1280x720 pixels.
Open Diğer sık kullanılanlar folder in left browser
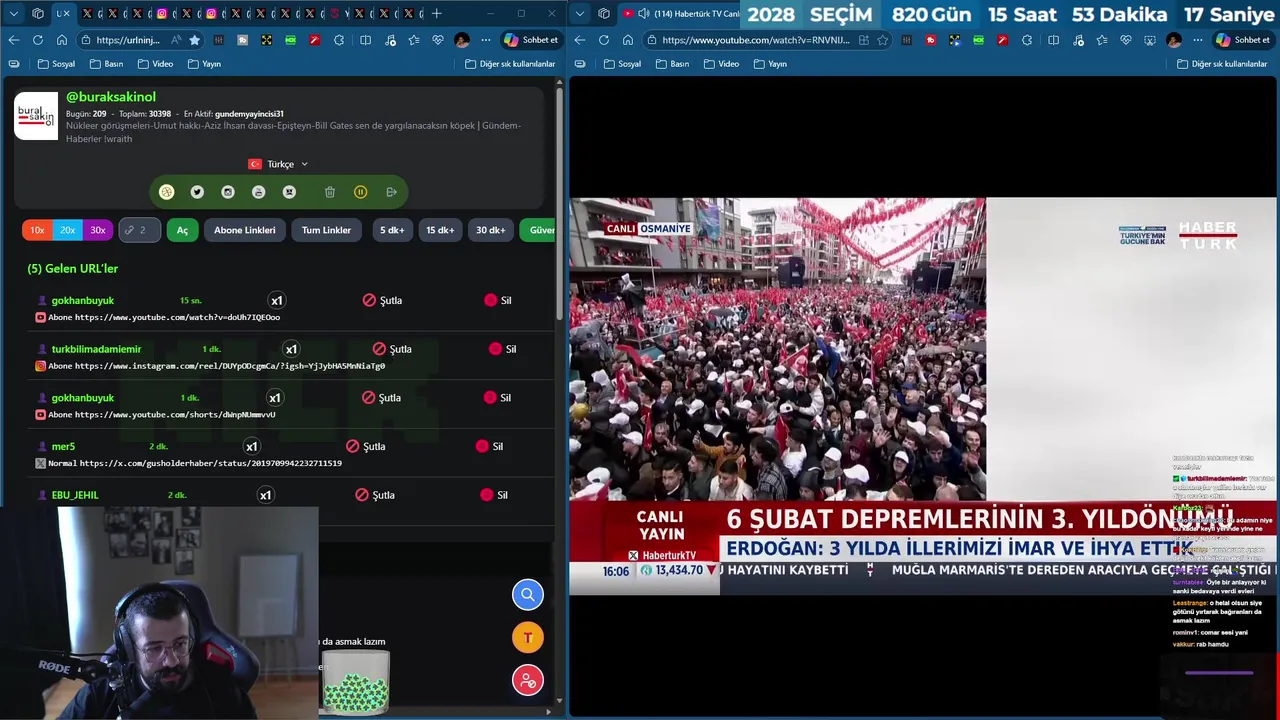tap(510, 64)
